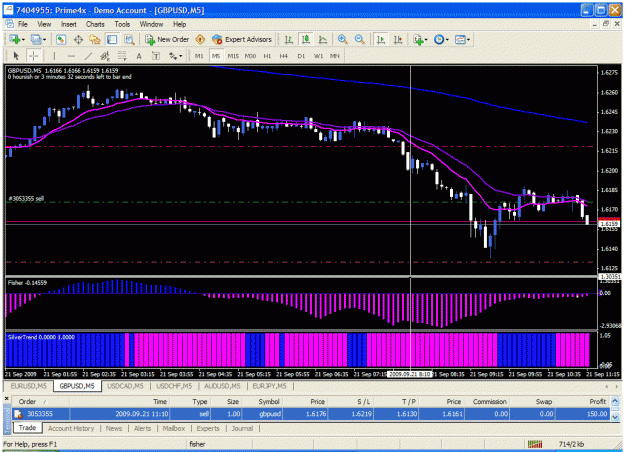Switch to the USDCAD,M5 chart tab
The image size is (625, 452).
pos(126,386)
